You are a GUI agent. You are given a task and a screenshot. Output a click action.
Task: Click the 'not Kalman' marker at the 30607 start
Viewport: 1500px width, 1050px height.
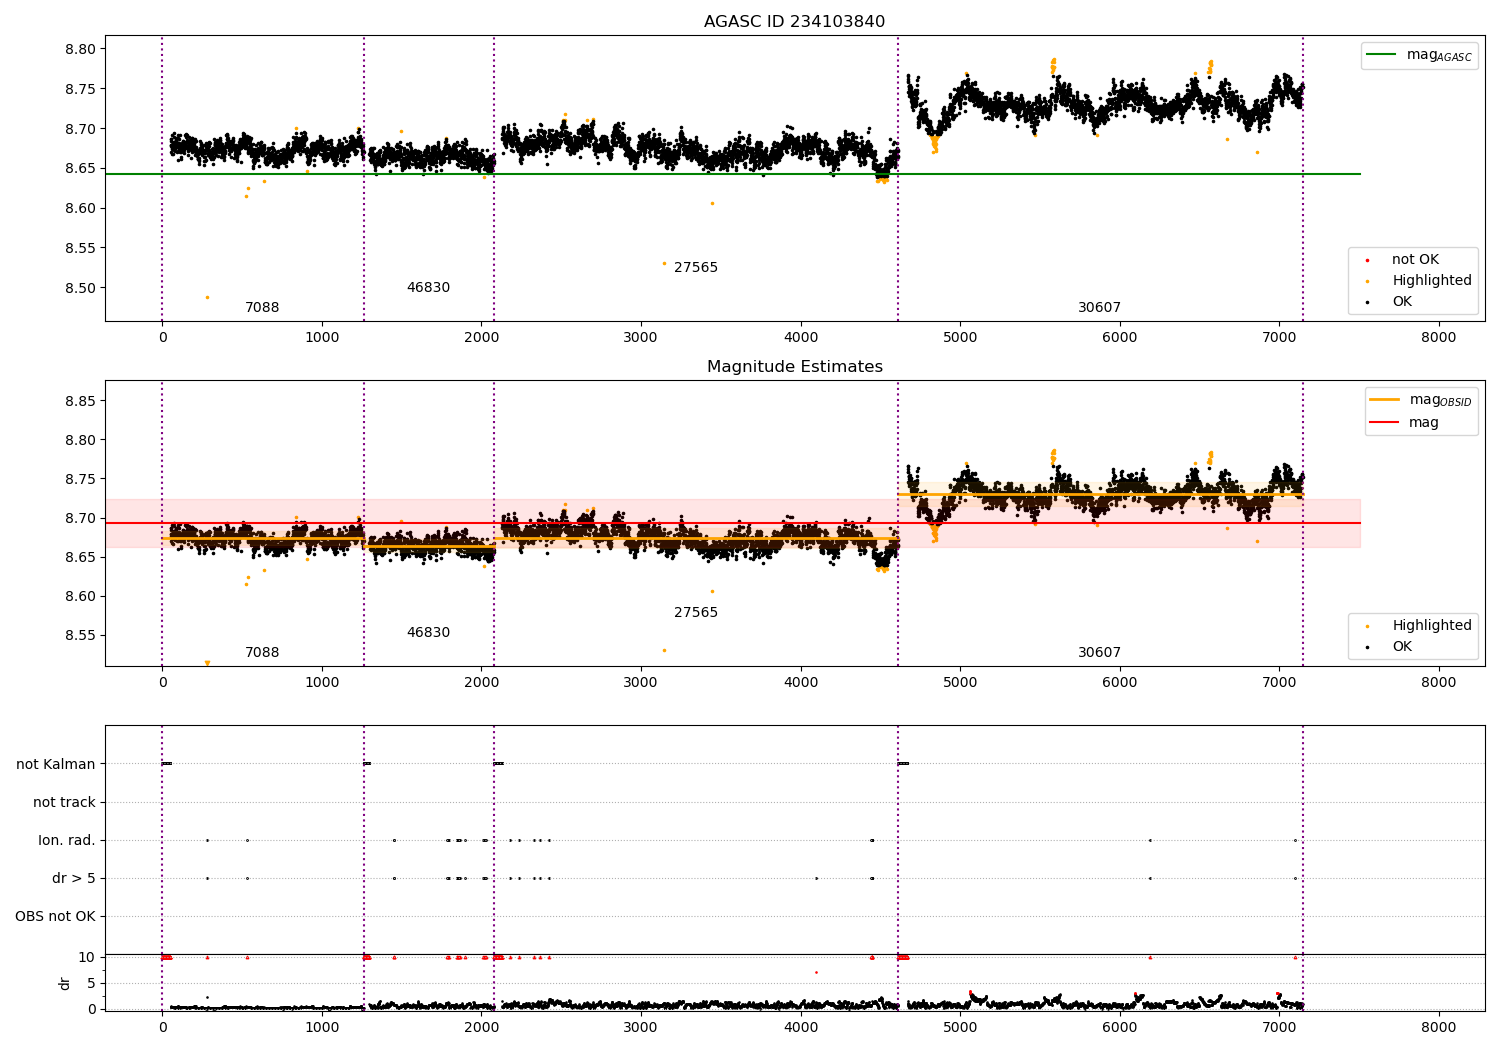tap(903, 764)
